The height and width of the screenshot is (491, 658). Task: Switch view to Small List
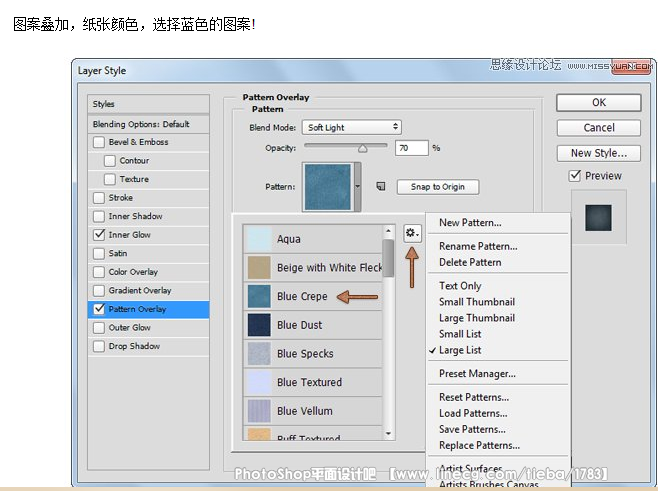(460, 334)
